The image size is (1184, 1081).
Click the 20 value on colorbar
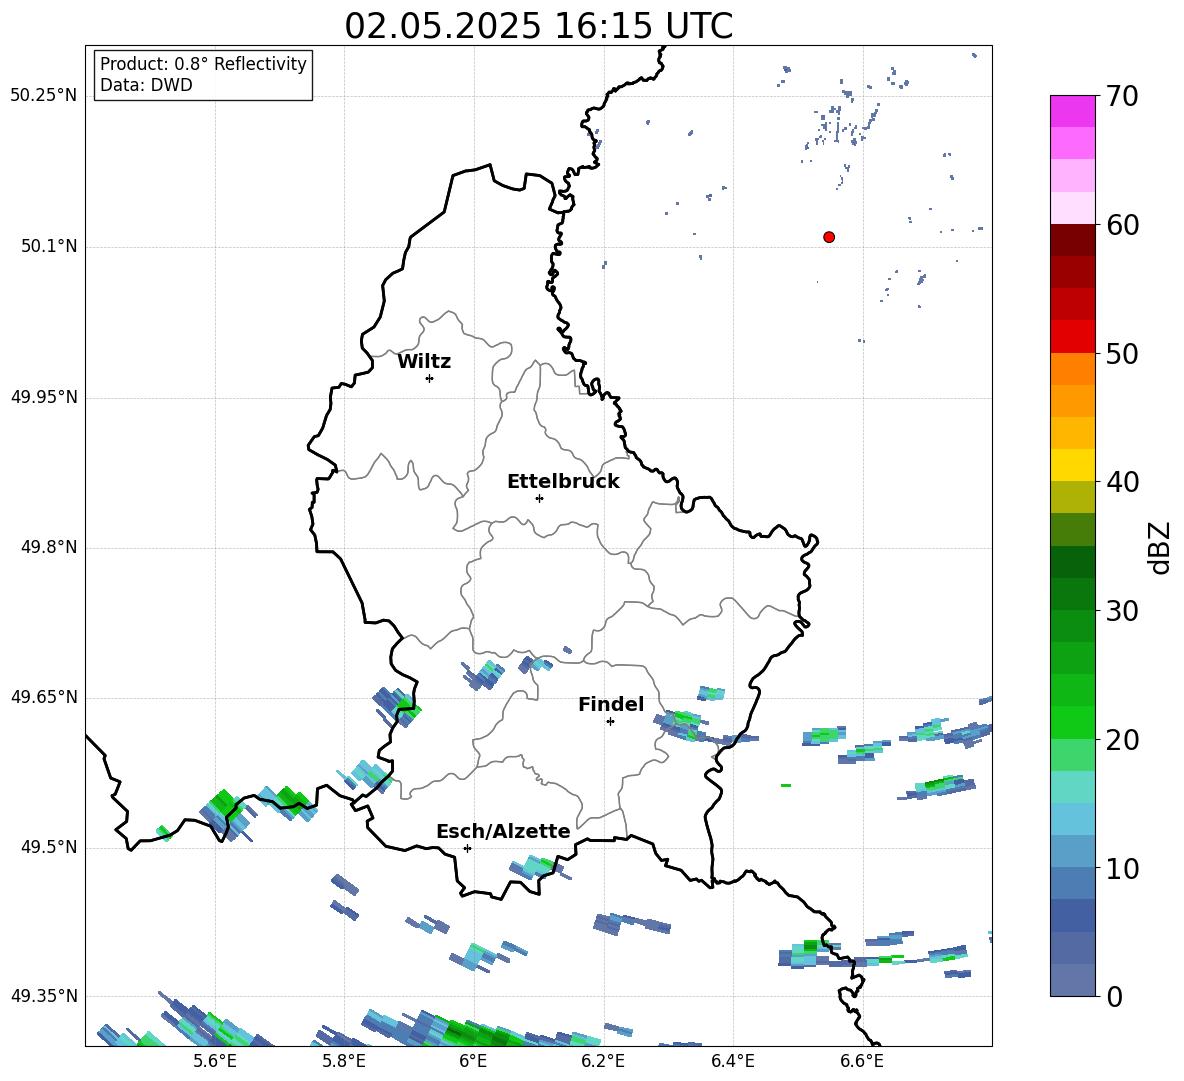pyautogui.click(x=1122, y=740)
